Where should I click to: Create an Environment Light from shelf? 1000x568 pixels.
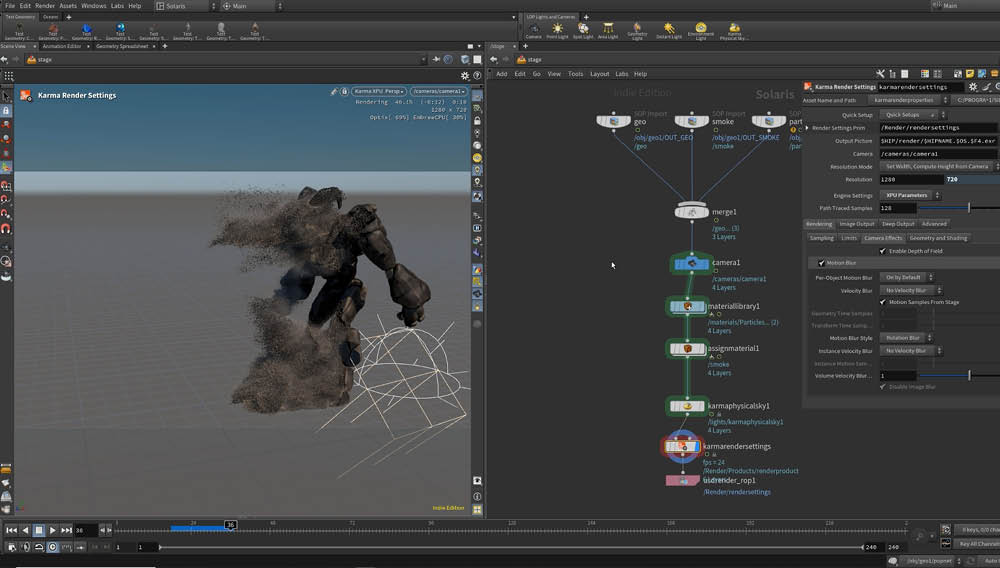tap(701, 30)
